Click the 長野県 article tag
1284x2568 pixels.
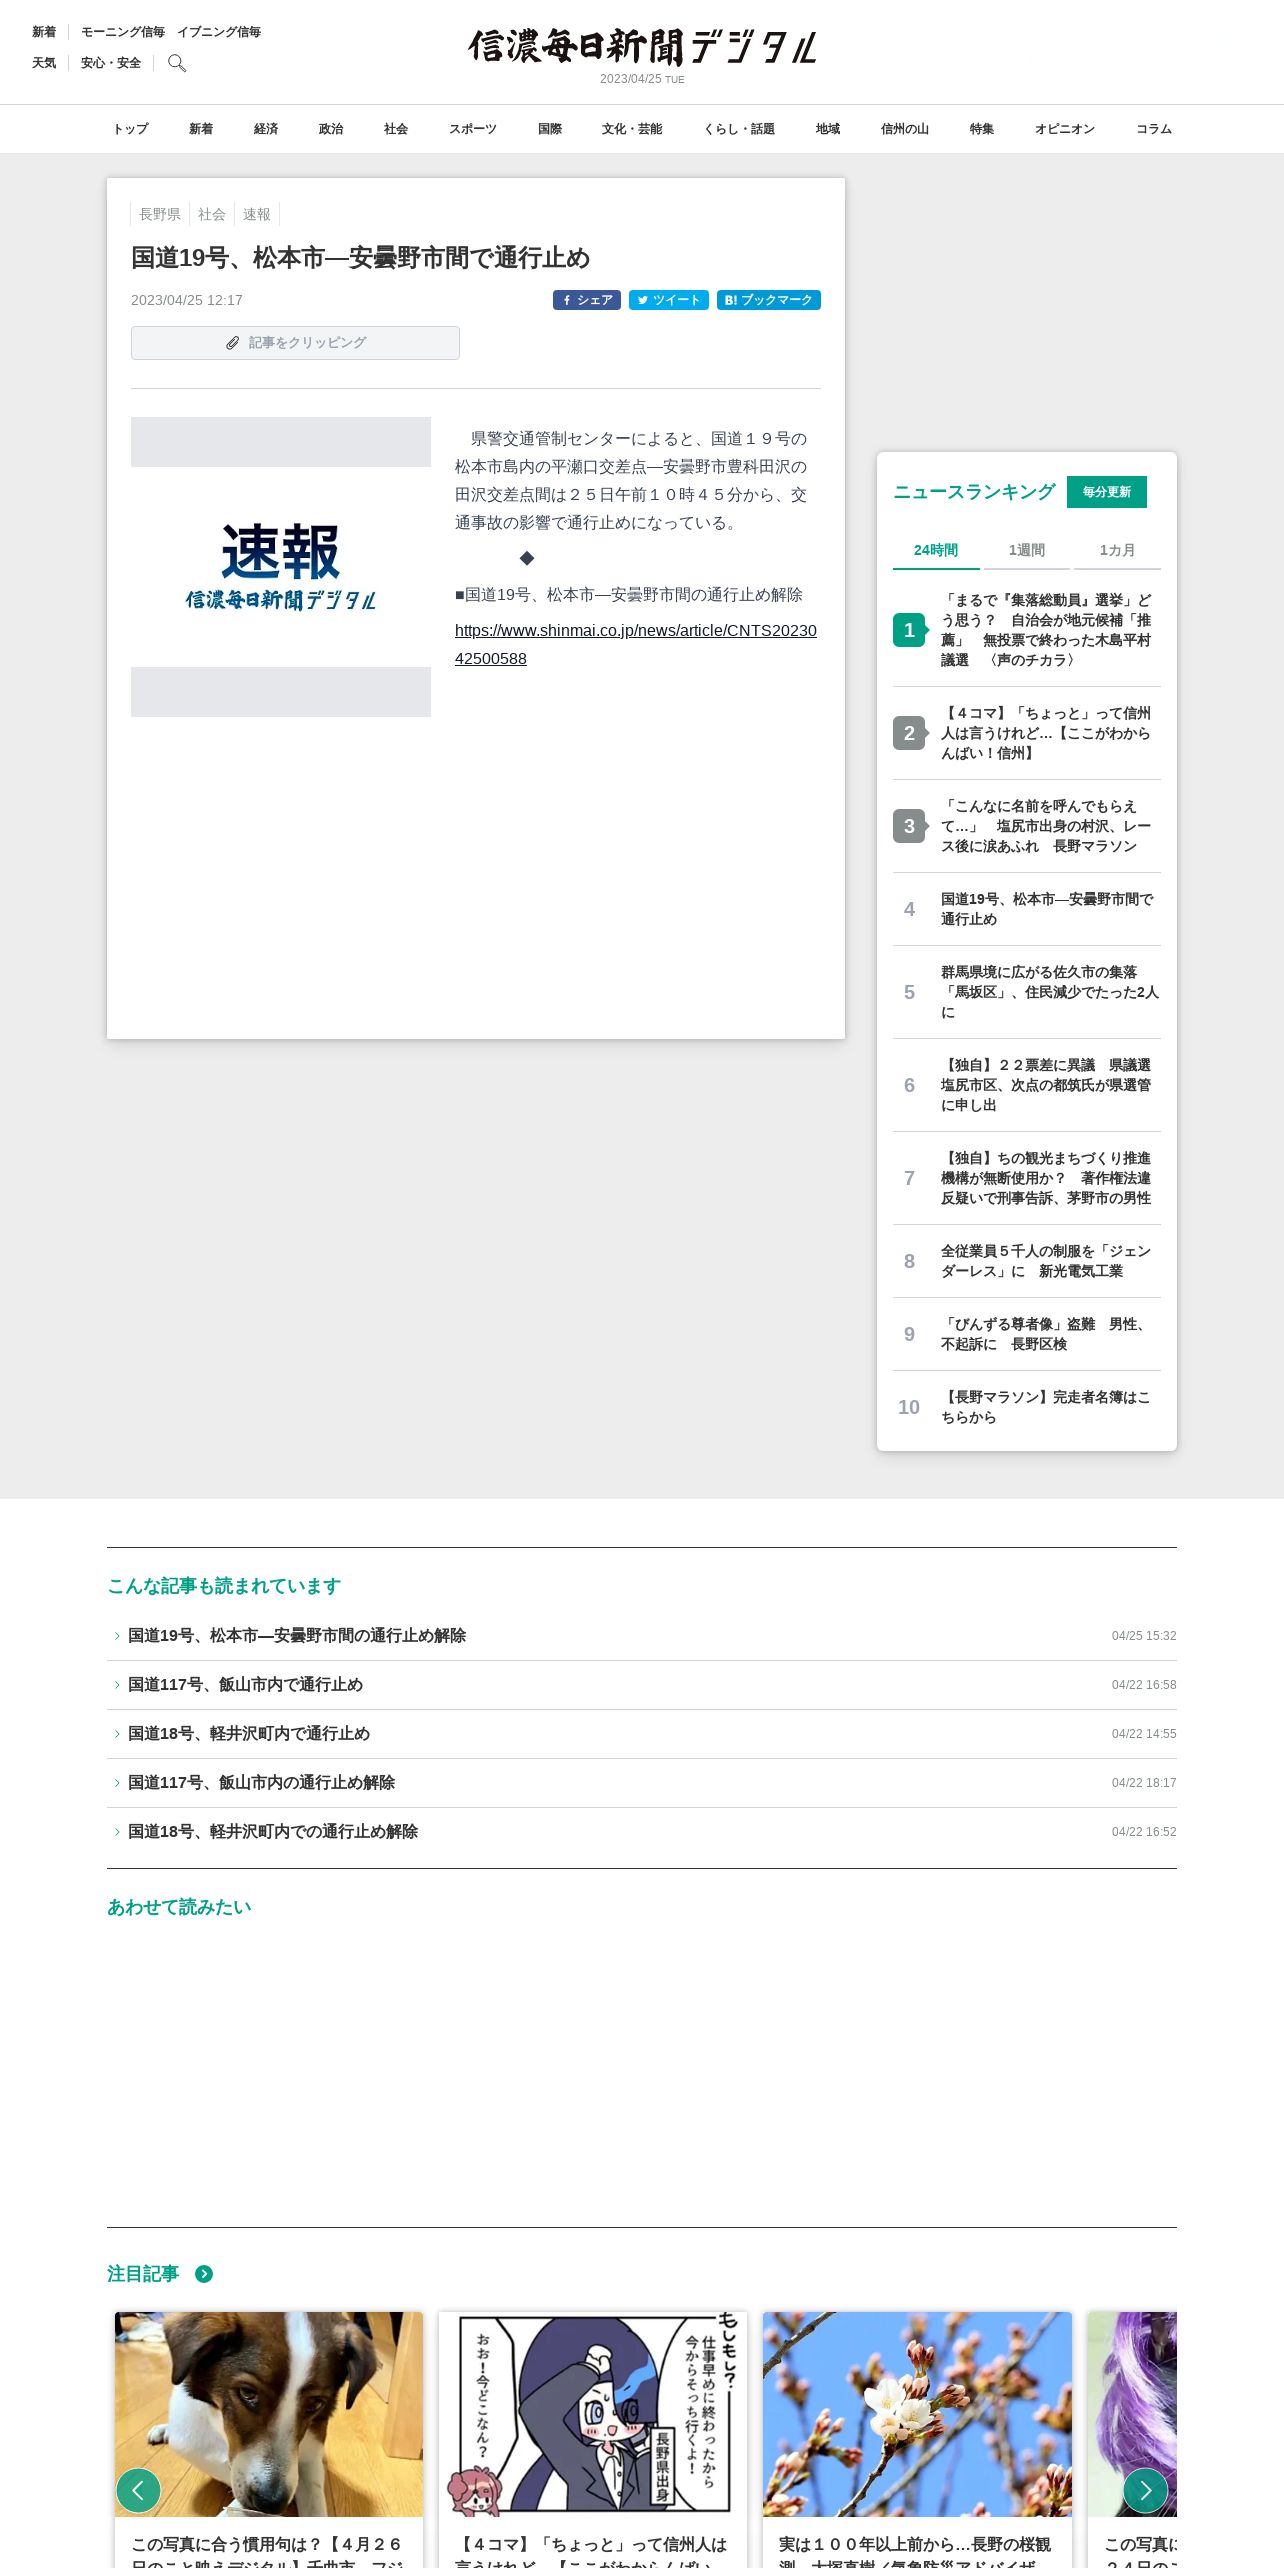coord(160,214)
